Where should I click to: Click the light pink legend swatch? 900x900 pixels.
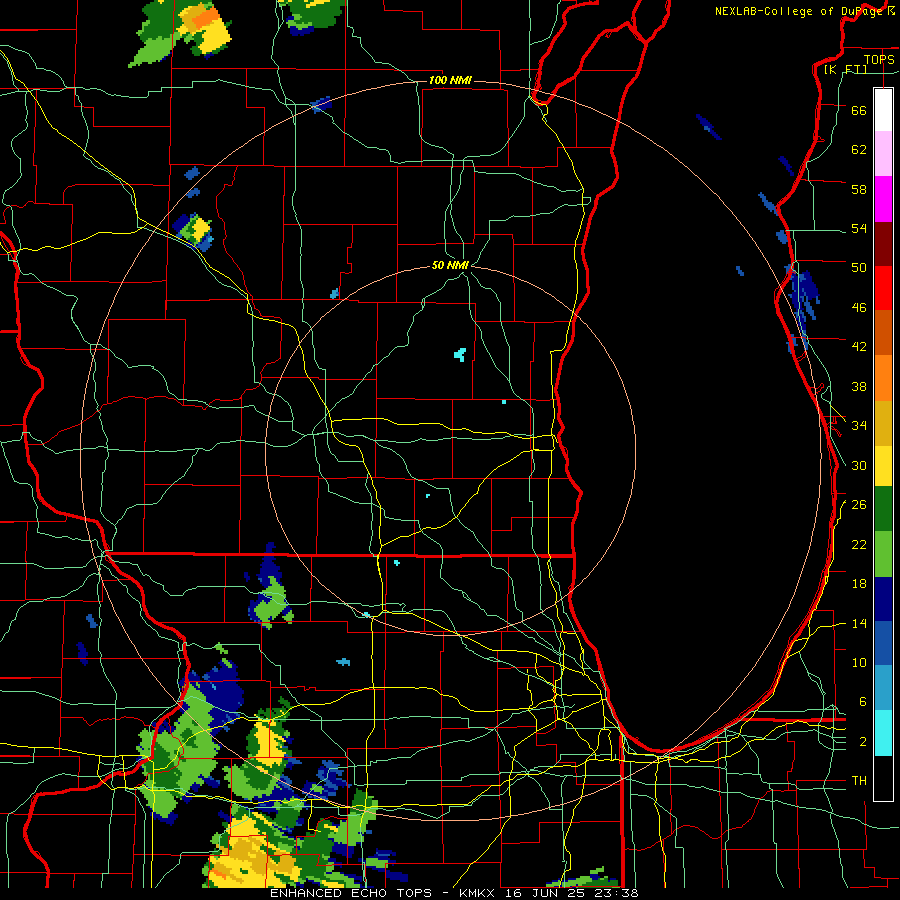click(883, 154)
